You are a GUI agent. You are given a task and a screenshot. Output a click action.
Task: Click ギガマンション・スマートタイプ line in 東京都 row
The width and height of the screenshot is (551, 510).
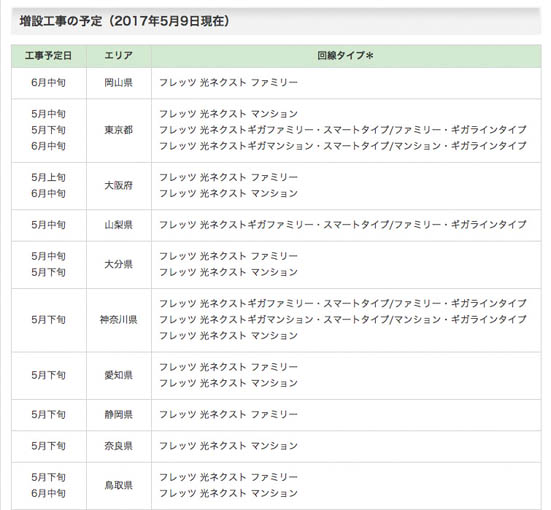(x=343, y=146)
